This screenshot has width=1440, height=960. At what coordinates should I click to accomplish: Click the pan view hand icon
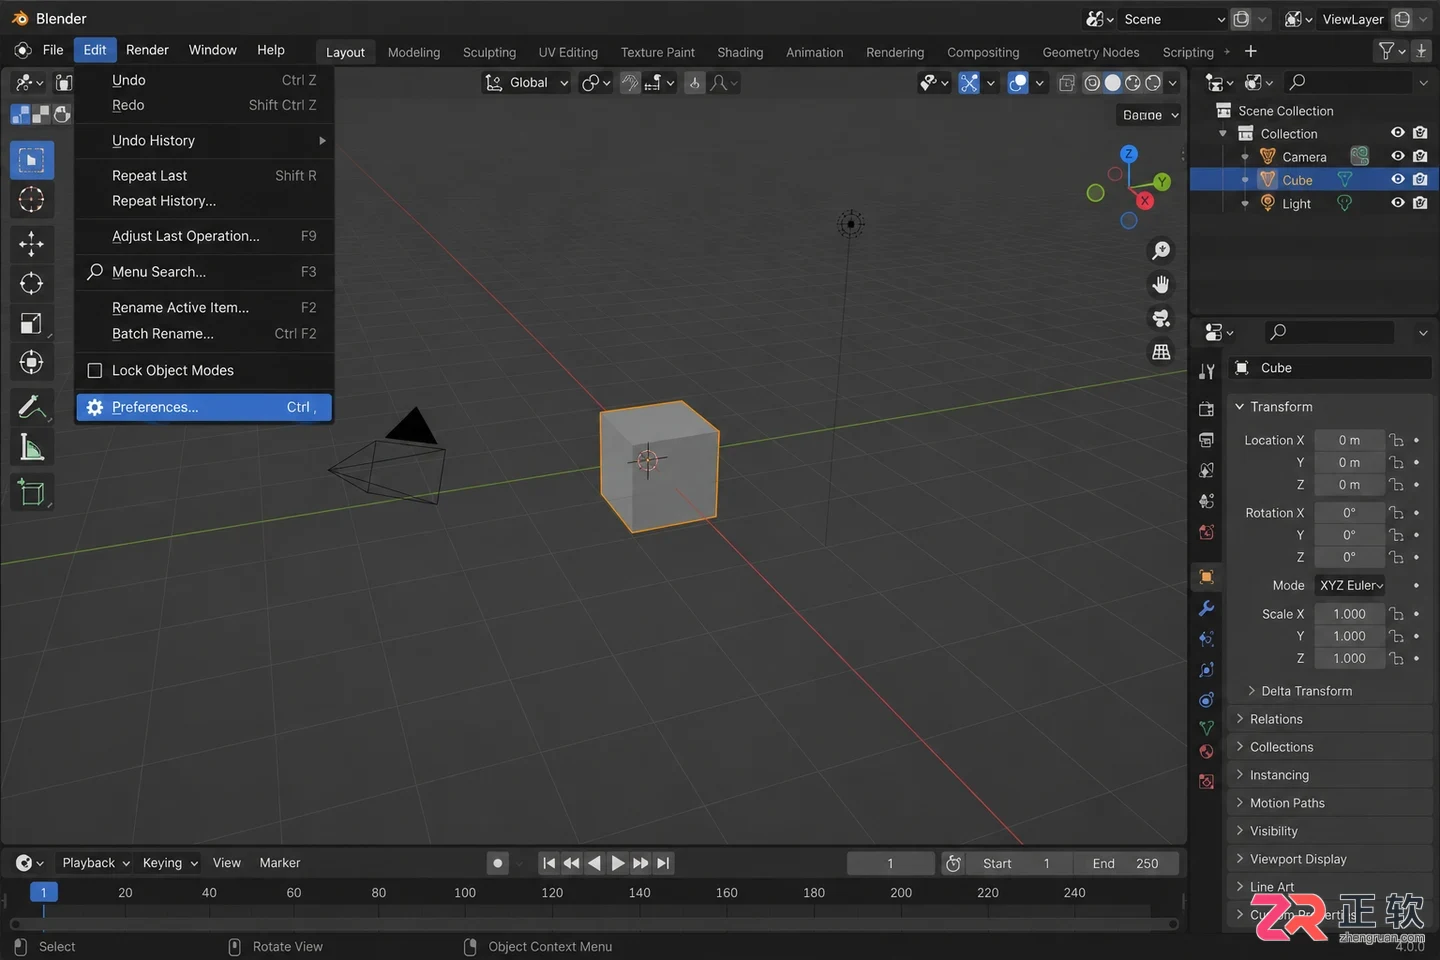pos(1161,285)
